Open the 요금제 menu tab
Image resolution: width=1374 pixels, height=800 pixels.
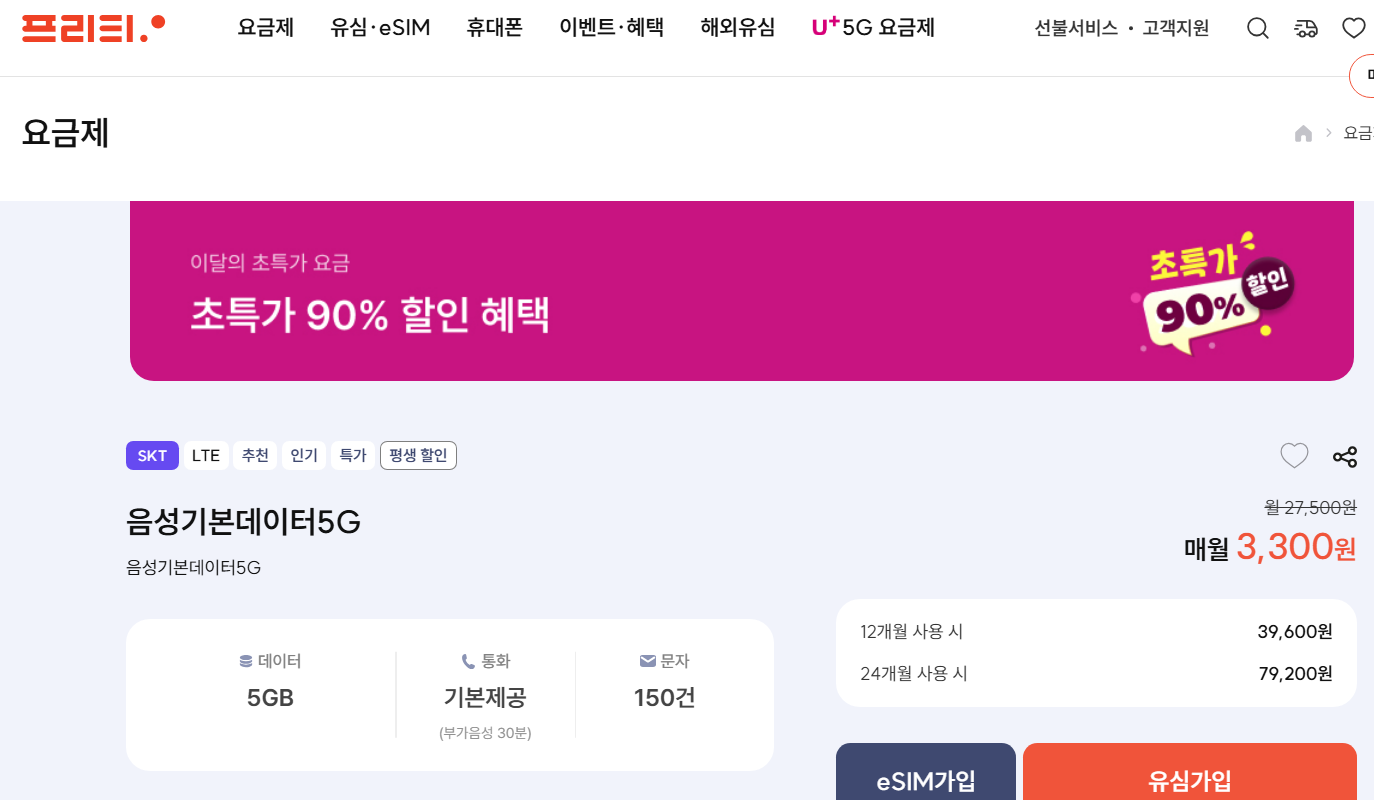(x=265, y=28)
